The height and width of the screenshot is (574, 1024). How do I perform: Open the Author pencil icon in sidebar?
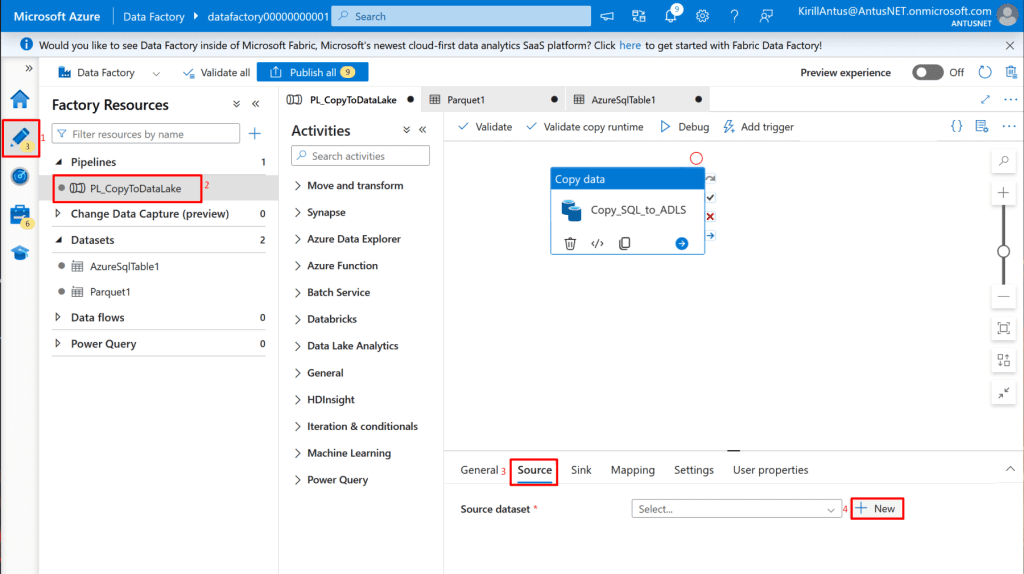coord(20,138)
